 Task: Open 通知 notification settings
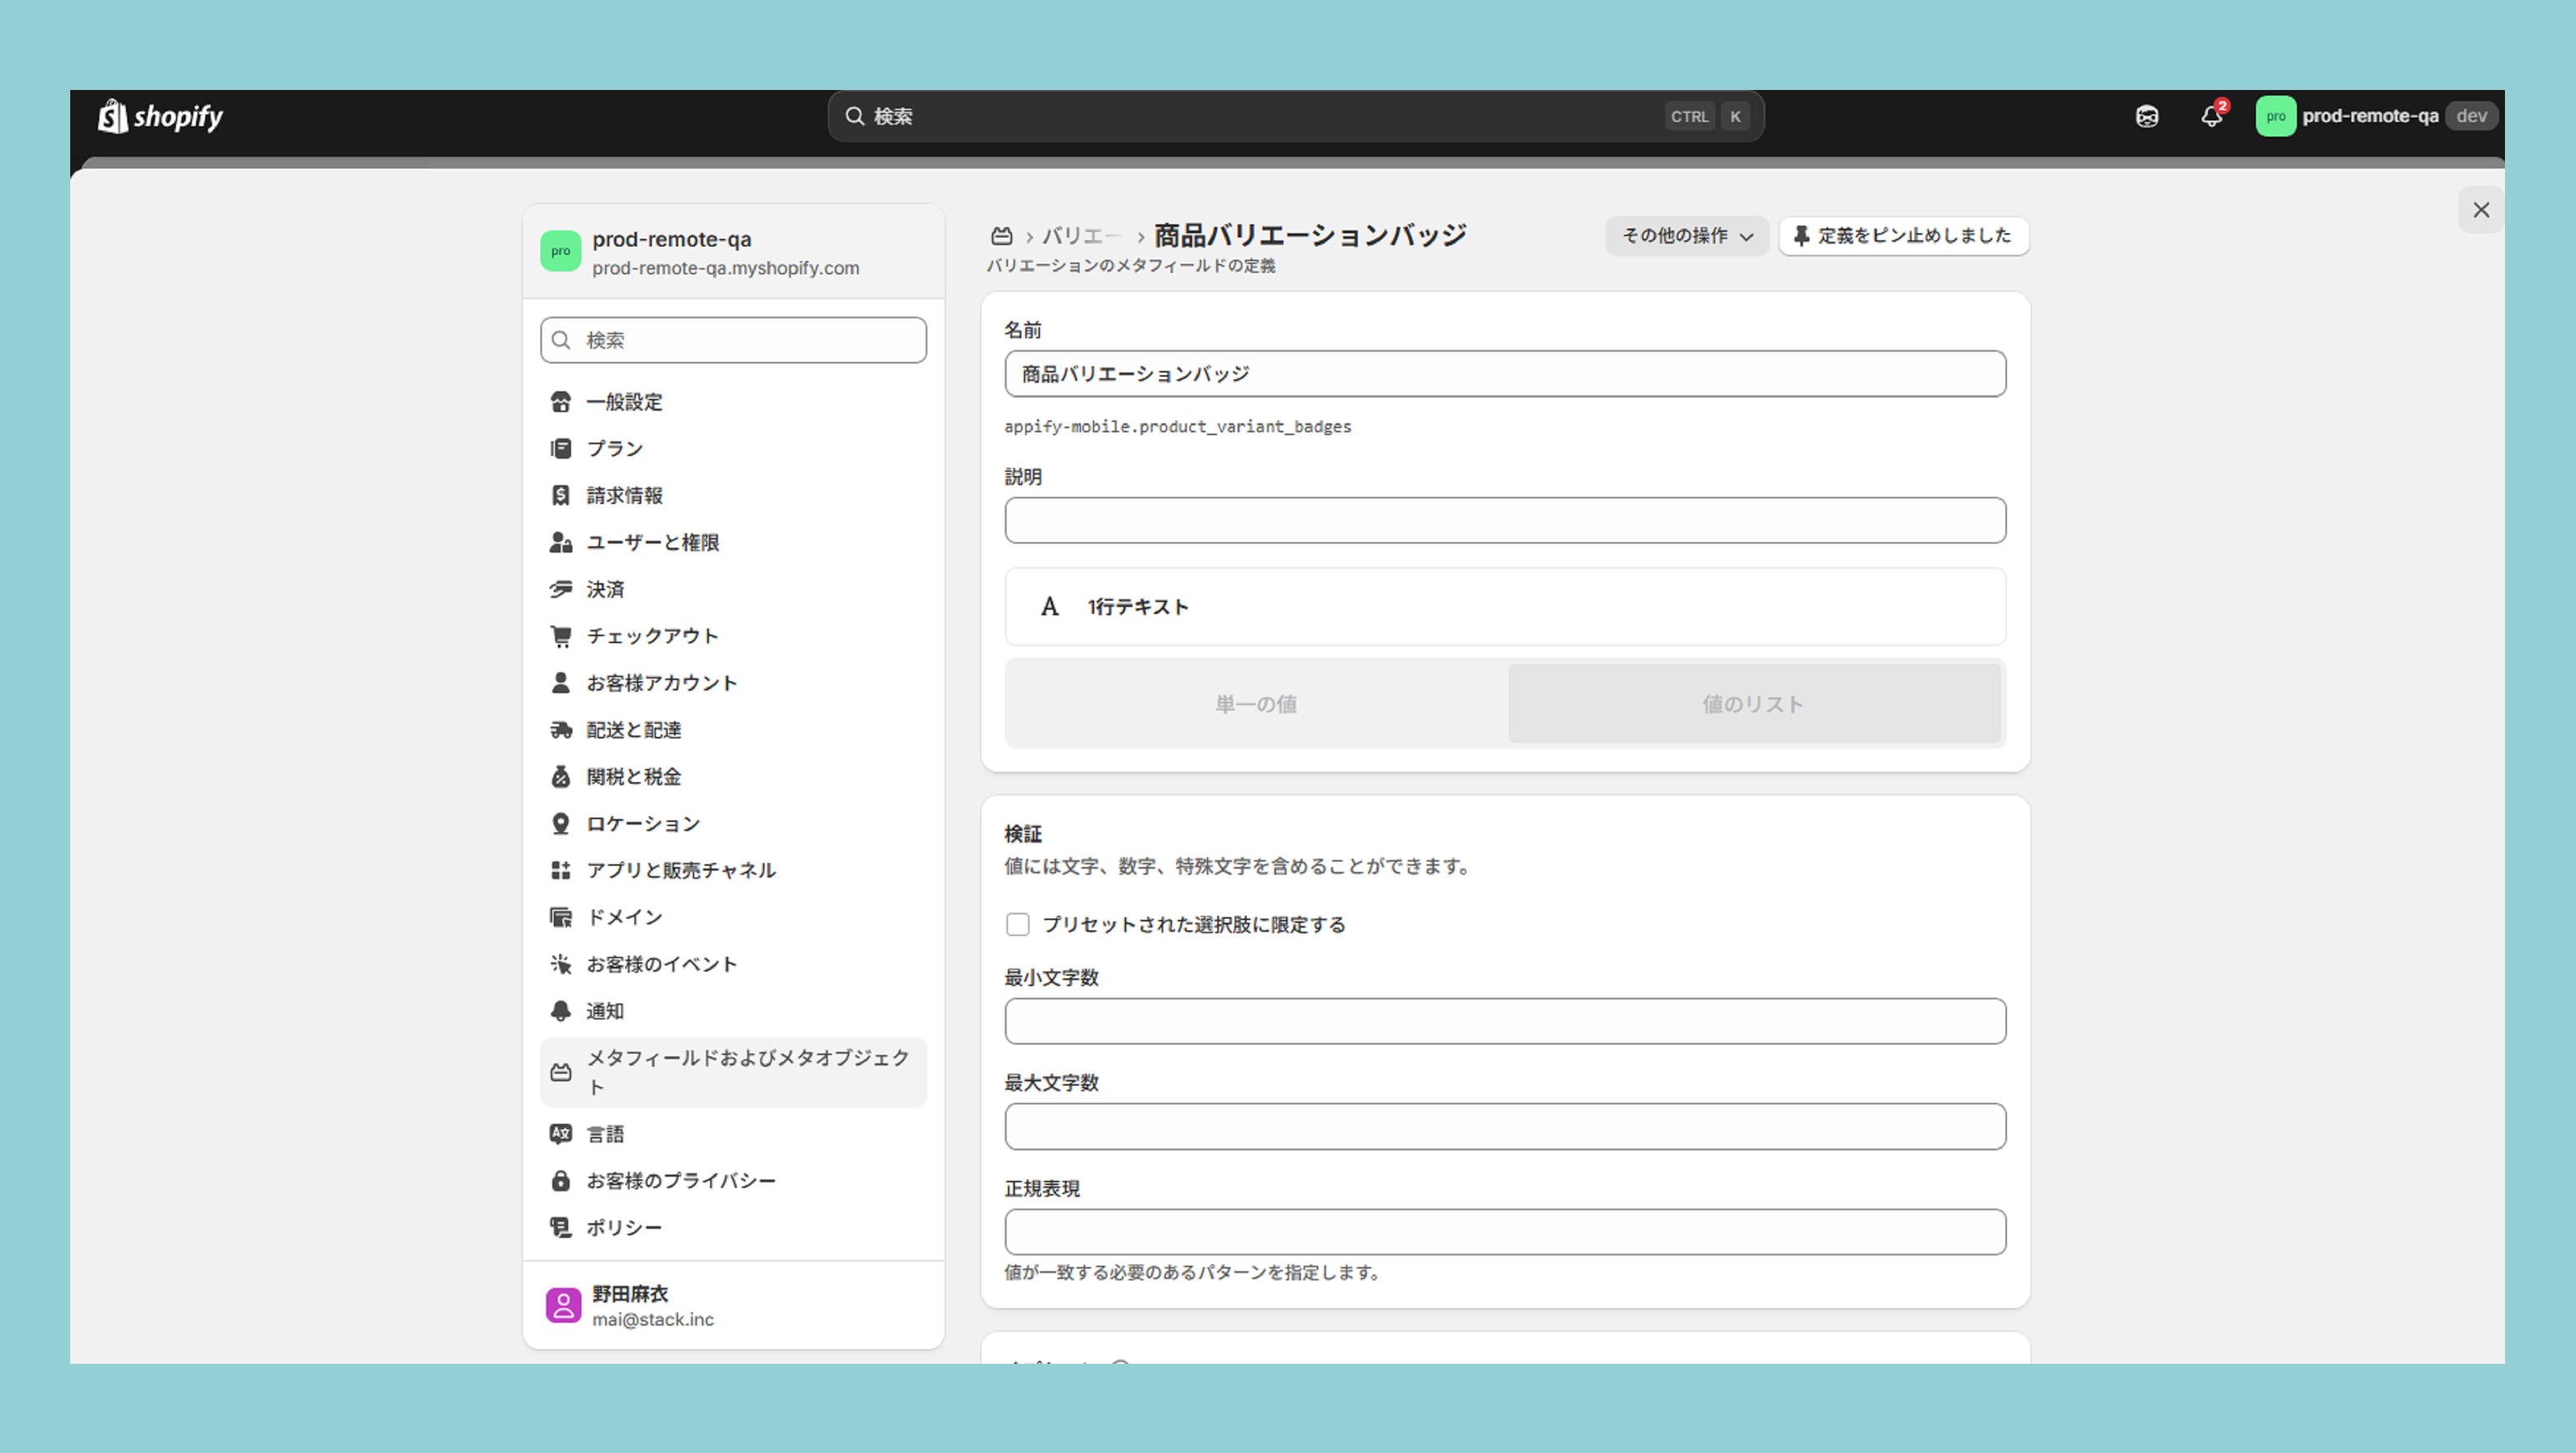pyautogui.click(x=604, y=1011)
